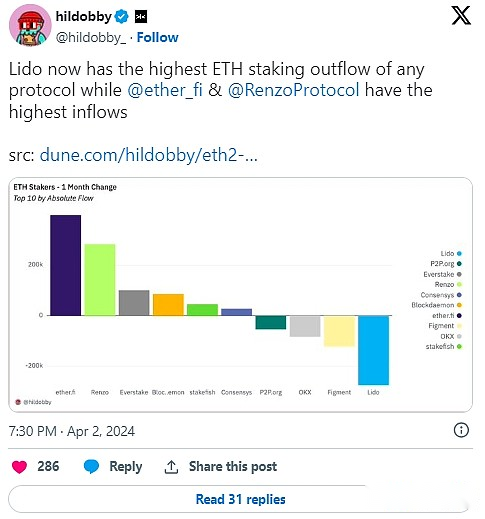Viewport: 485px width, 519px height.
Task: Click the reply speech bubble icon
Action: pos(91,466)
